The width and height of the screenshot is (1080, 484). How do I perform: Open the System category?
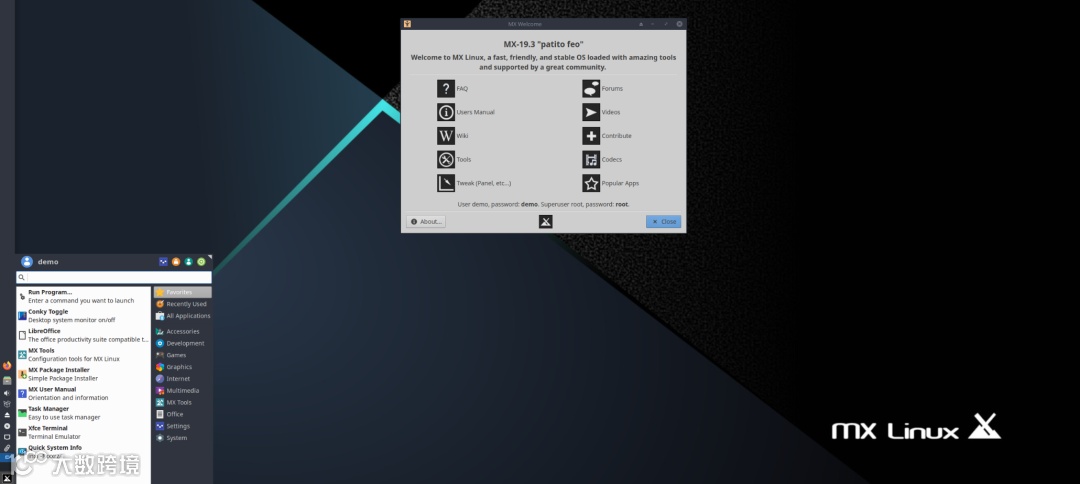[x=183, y=438]
